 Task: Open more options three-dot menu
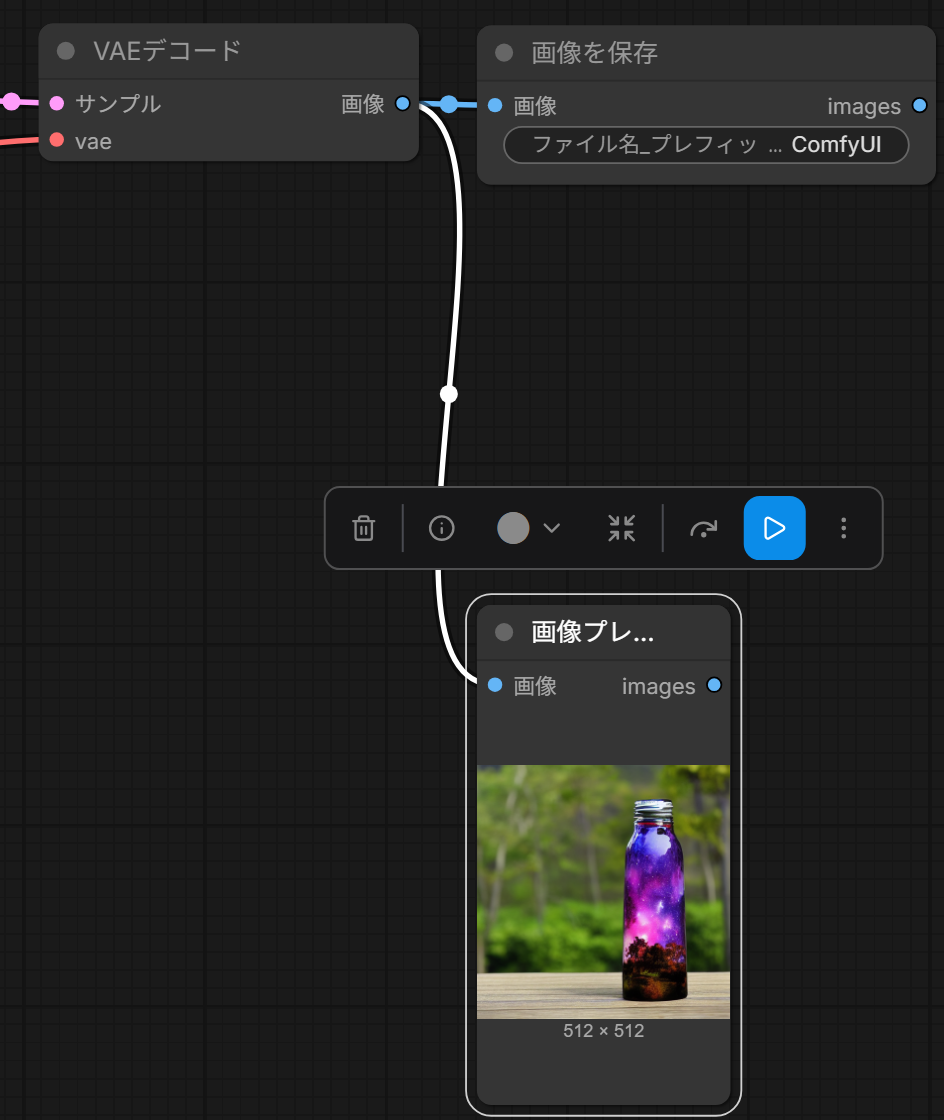pyautogui.click(x=843, y=529)
